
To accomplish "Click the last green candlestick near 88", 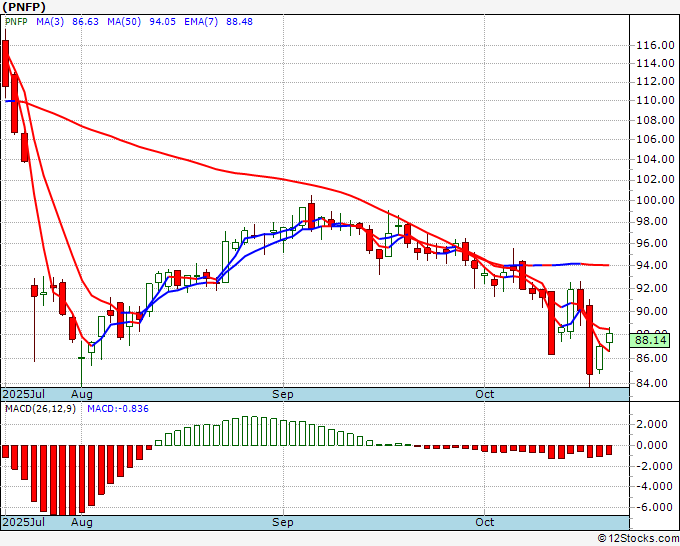I will [609, 338].
